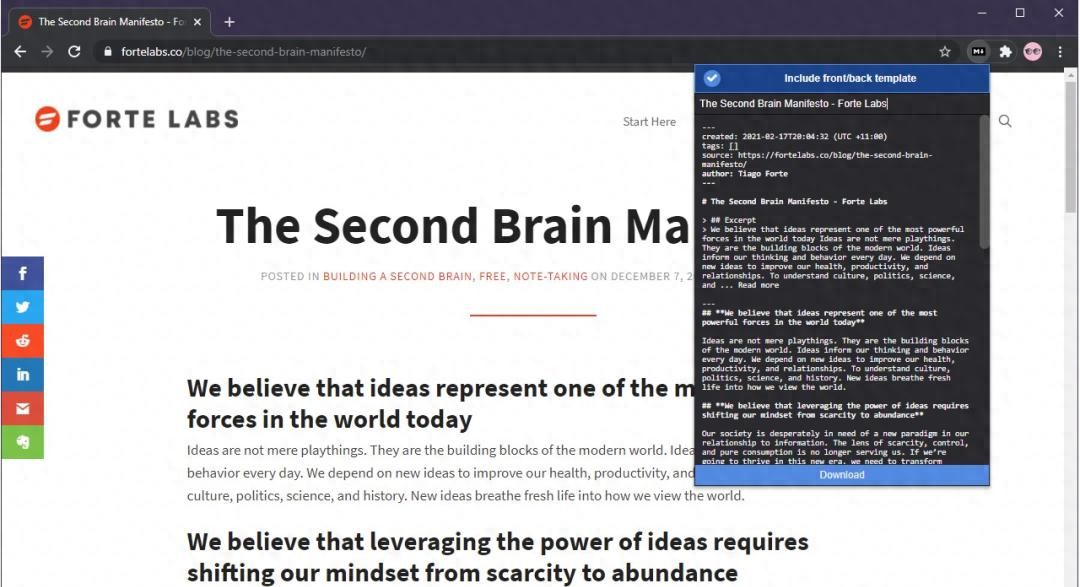1080x587 pixels.
Task: Open the Extensions puzzle menu
Action: (1006, 52)
